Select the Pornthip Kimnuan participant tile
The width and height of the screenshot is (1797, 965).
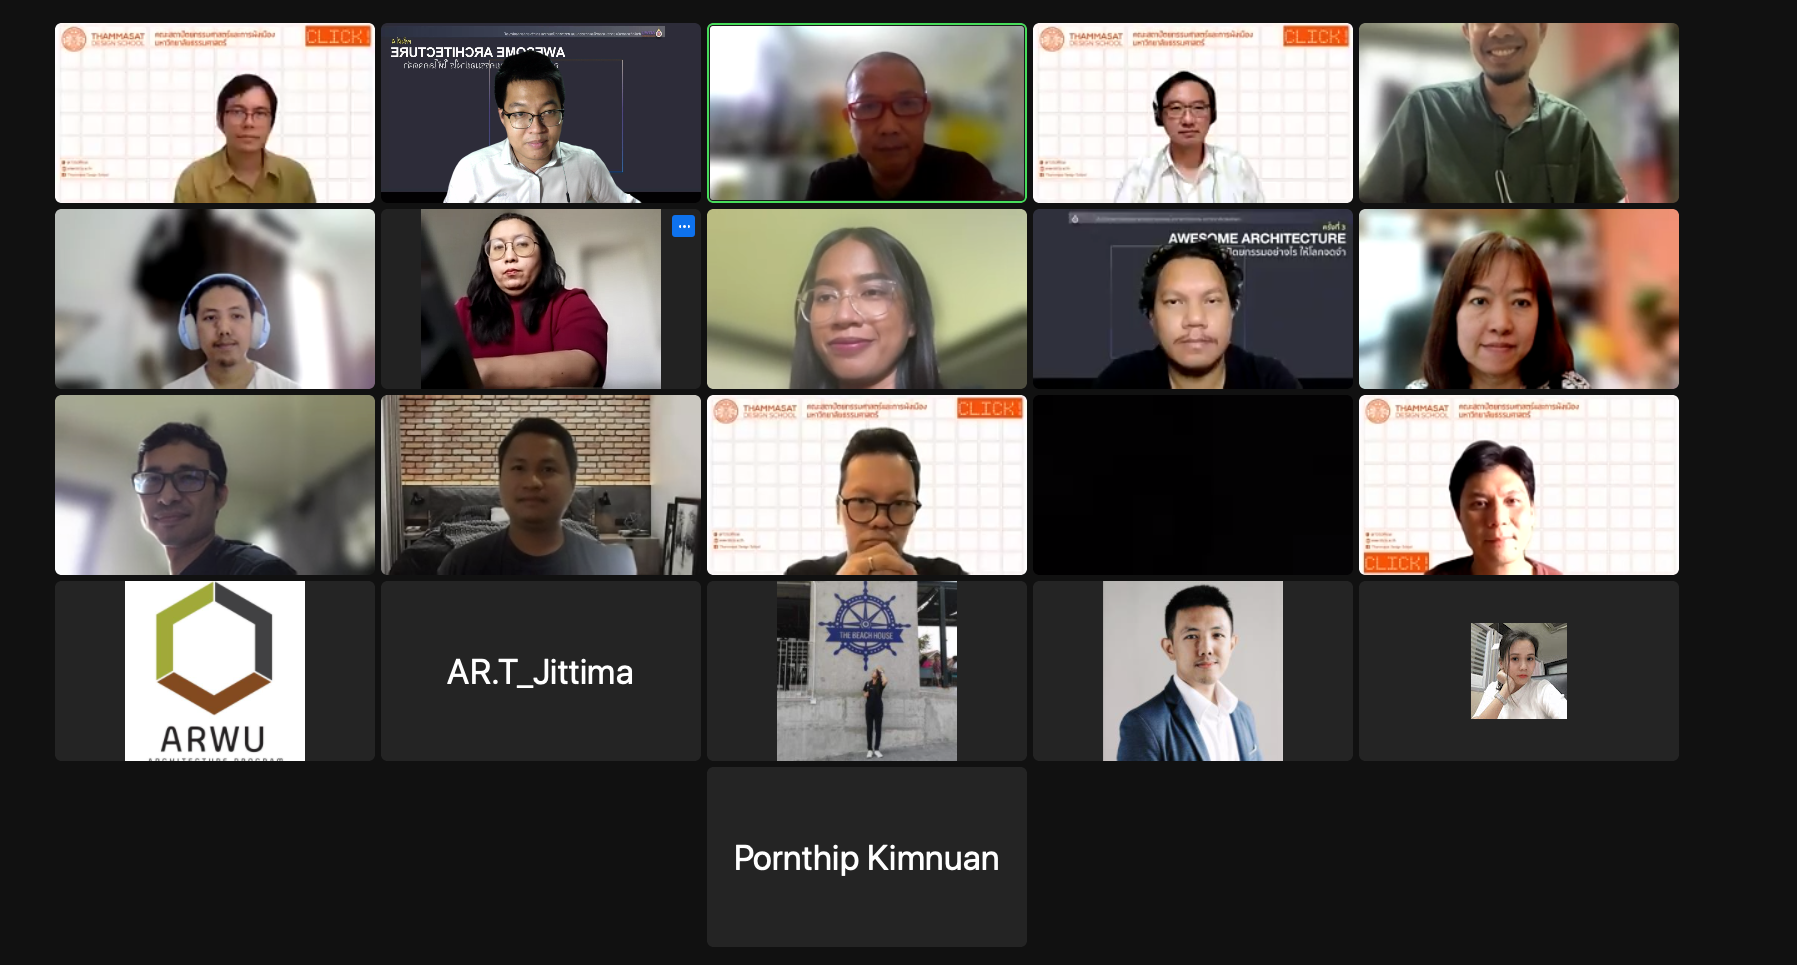tap(867, 857)
